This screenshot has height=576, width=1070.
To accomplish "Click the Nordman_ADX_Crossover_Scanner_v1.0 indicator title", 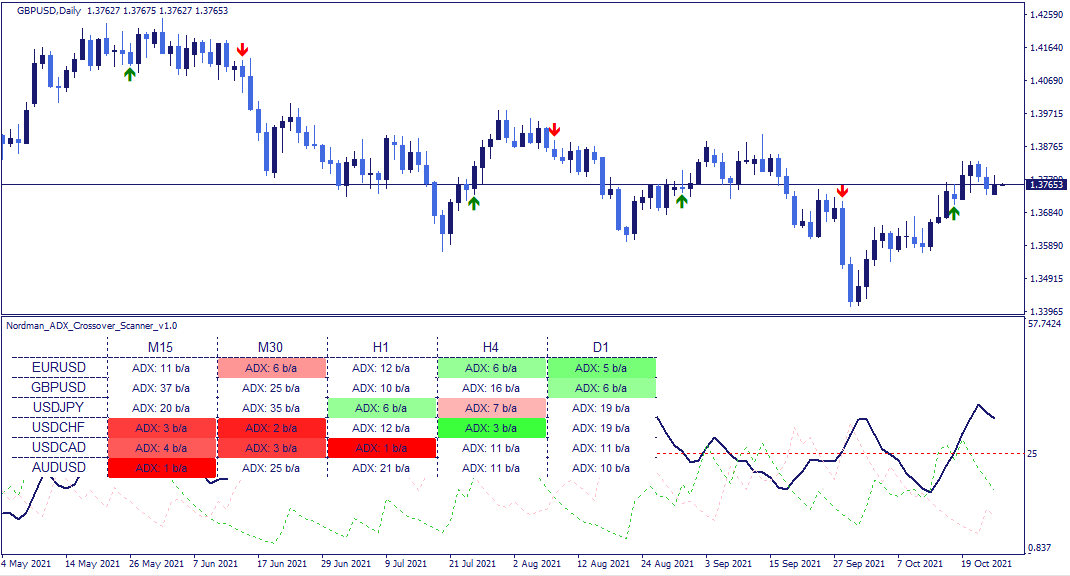I will [91, 326].
